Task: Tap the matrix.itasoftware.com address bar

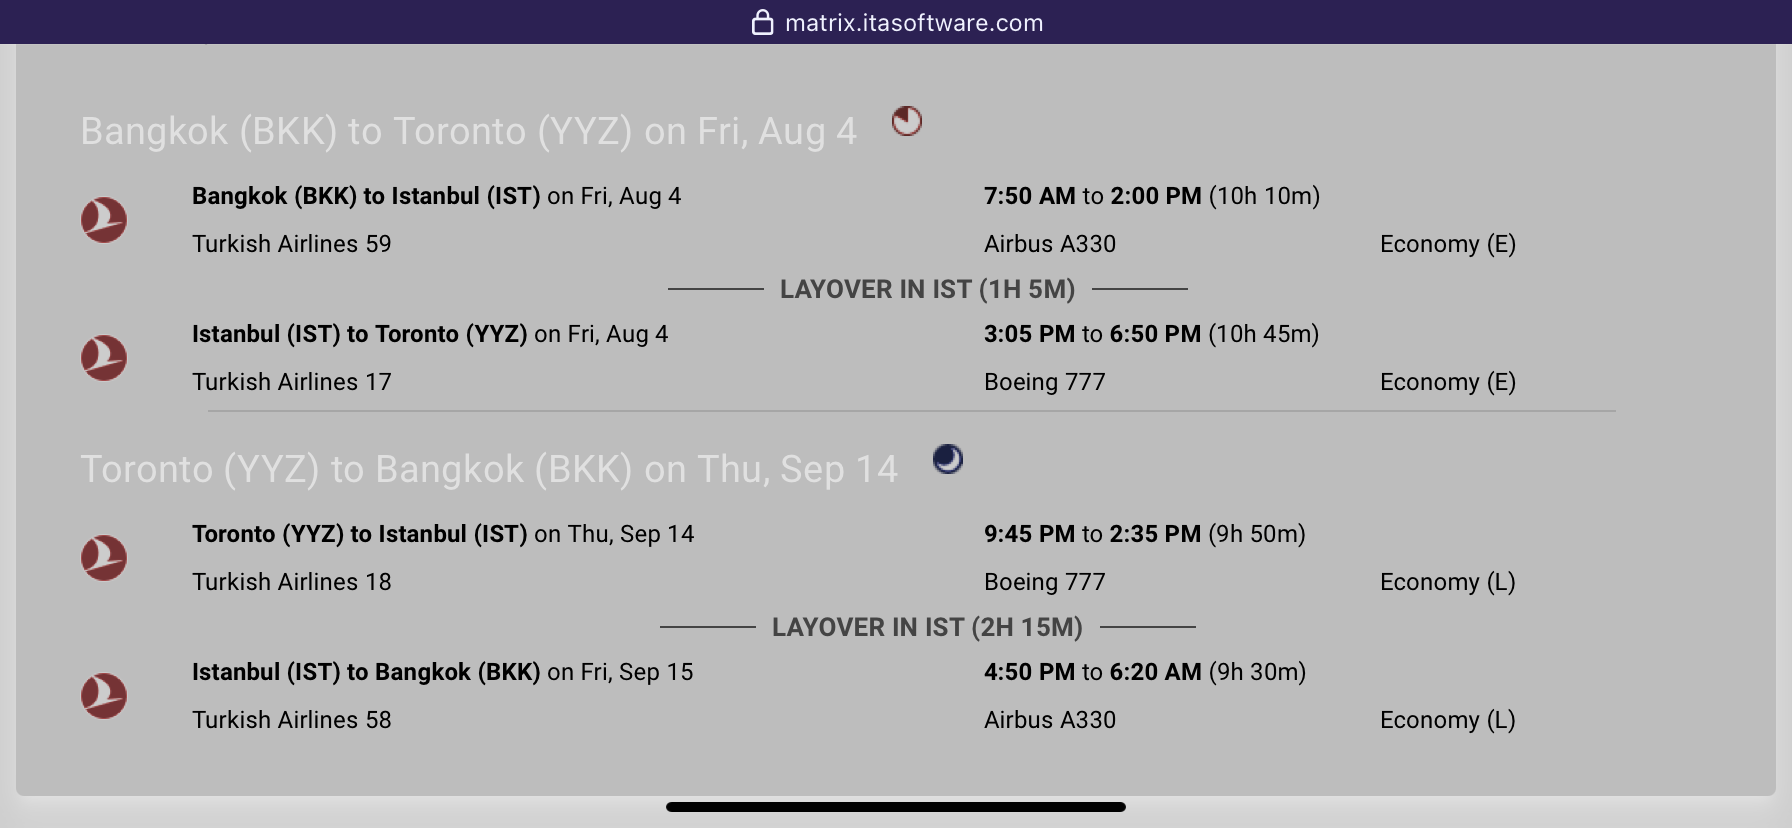Action: pos(896,22)
